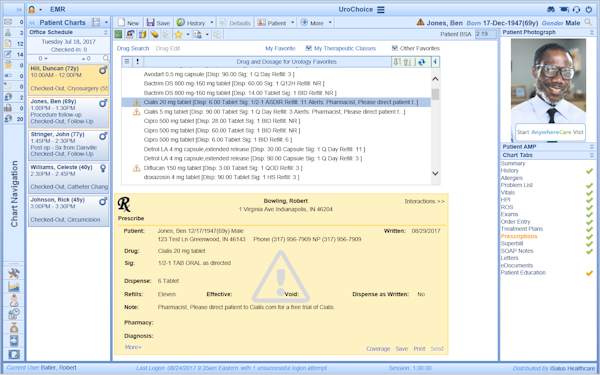
Task: Open the Allergies chart tab
Action: tap(512, 178)
